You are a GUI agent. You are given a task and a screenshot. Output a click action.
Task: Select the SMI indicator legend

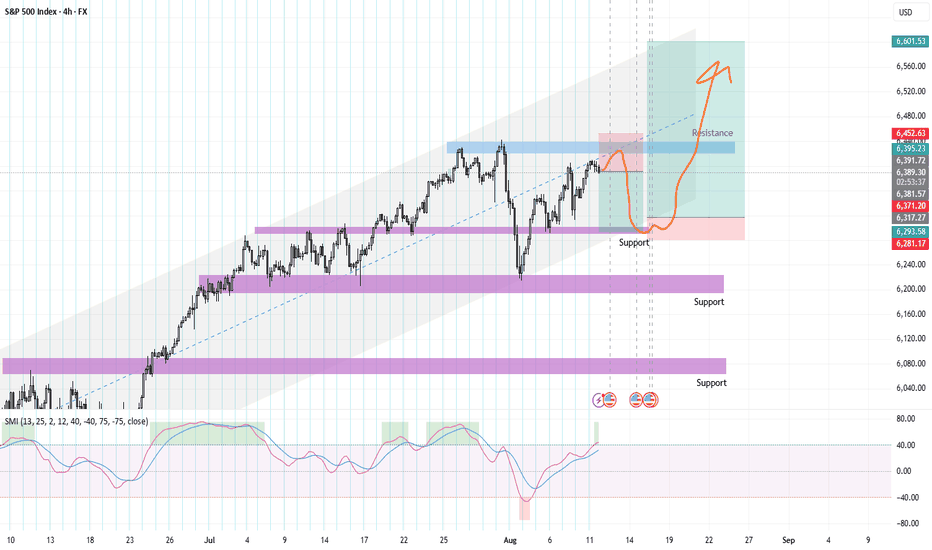point(76,422)
